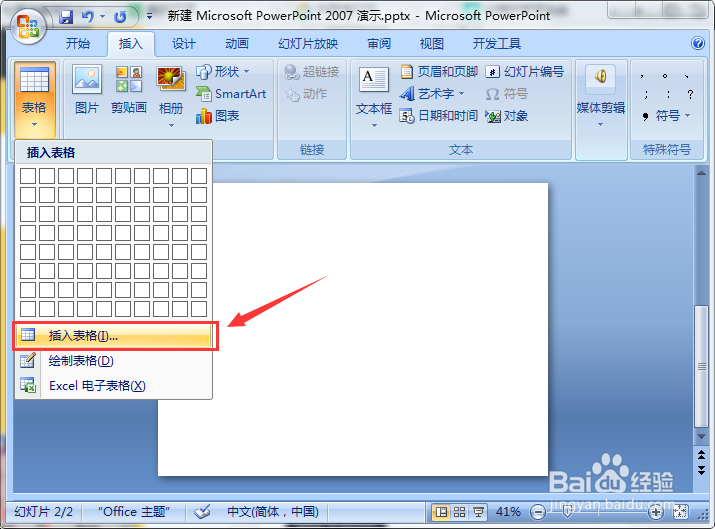Click the 超链接 hyperlink button
Viewport: 715px width, 529px height.
312,72
